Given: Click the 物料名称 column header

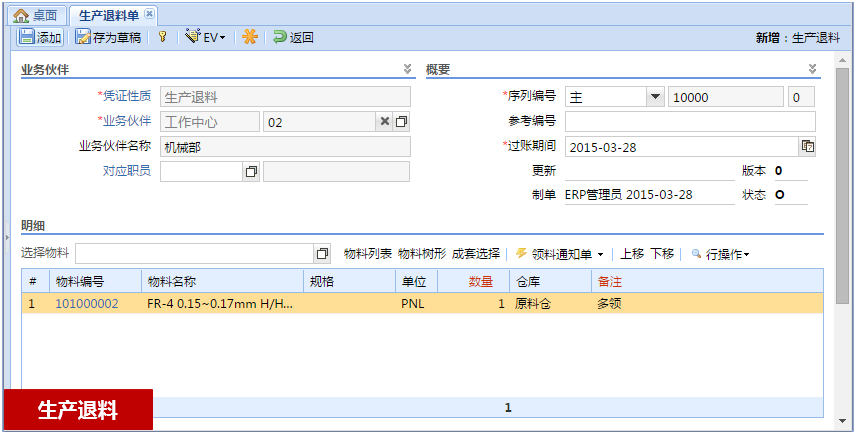Looking at the screenshot, I should (x=222, y=282).
